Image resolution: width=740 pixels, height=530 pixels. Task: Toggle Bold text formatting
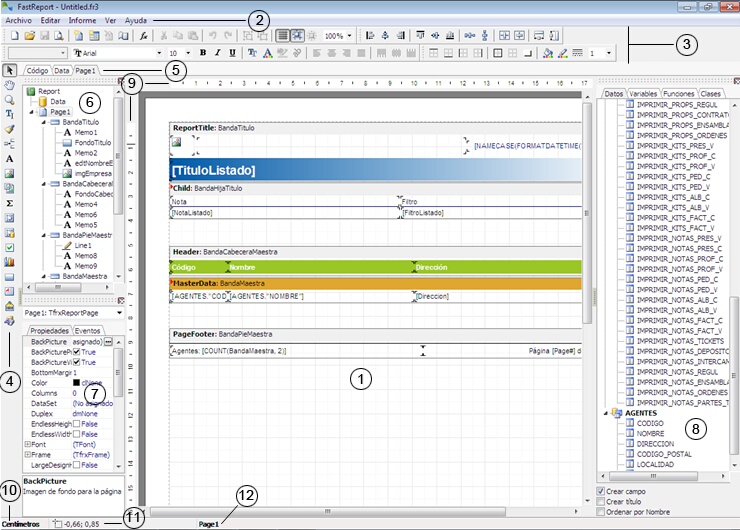click(x=202, y=53)
